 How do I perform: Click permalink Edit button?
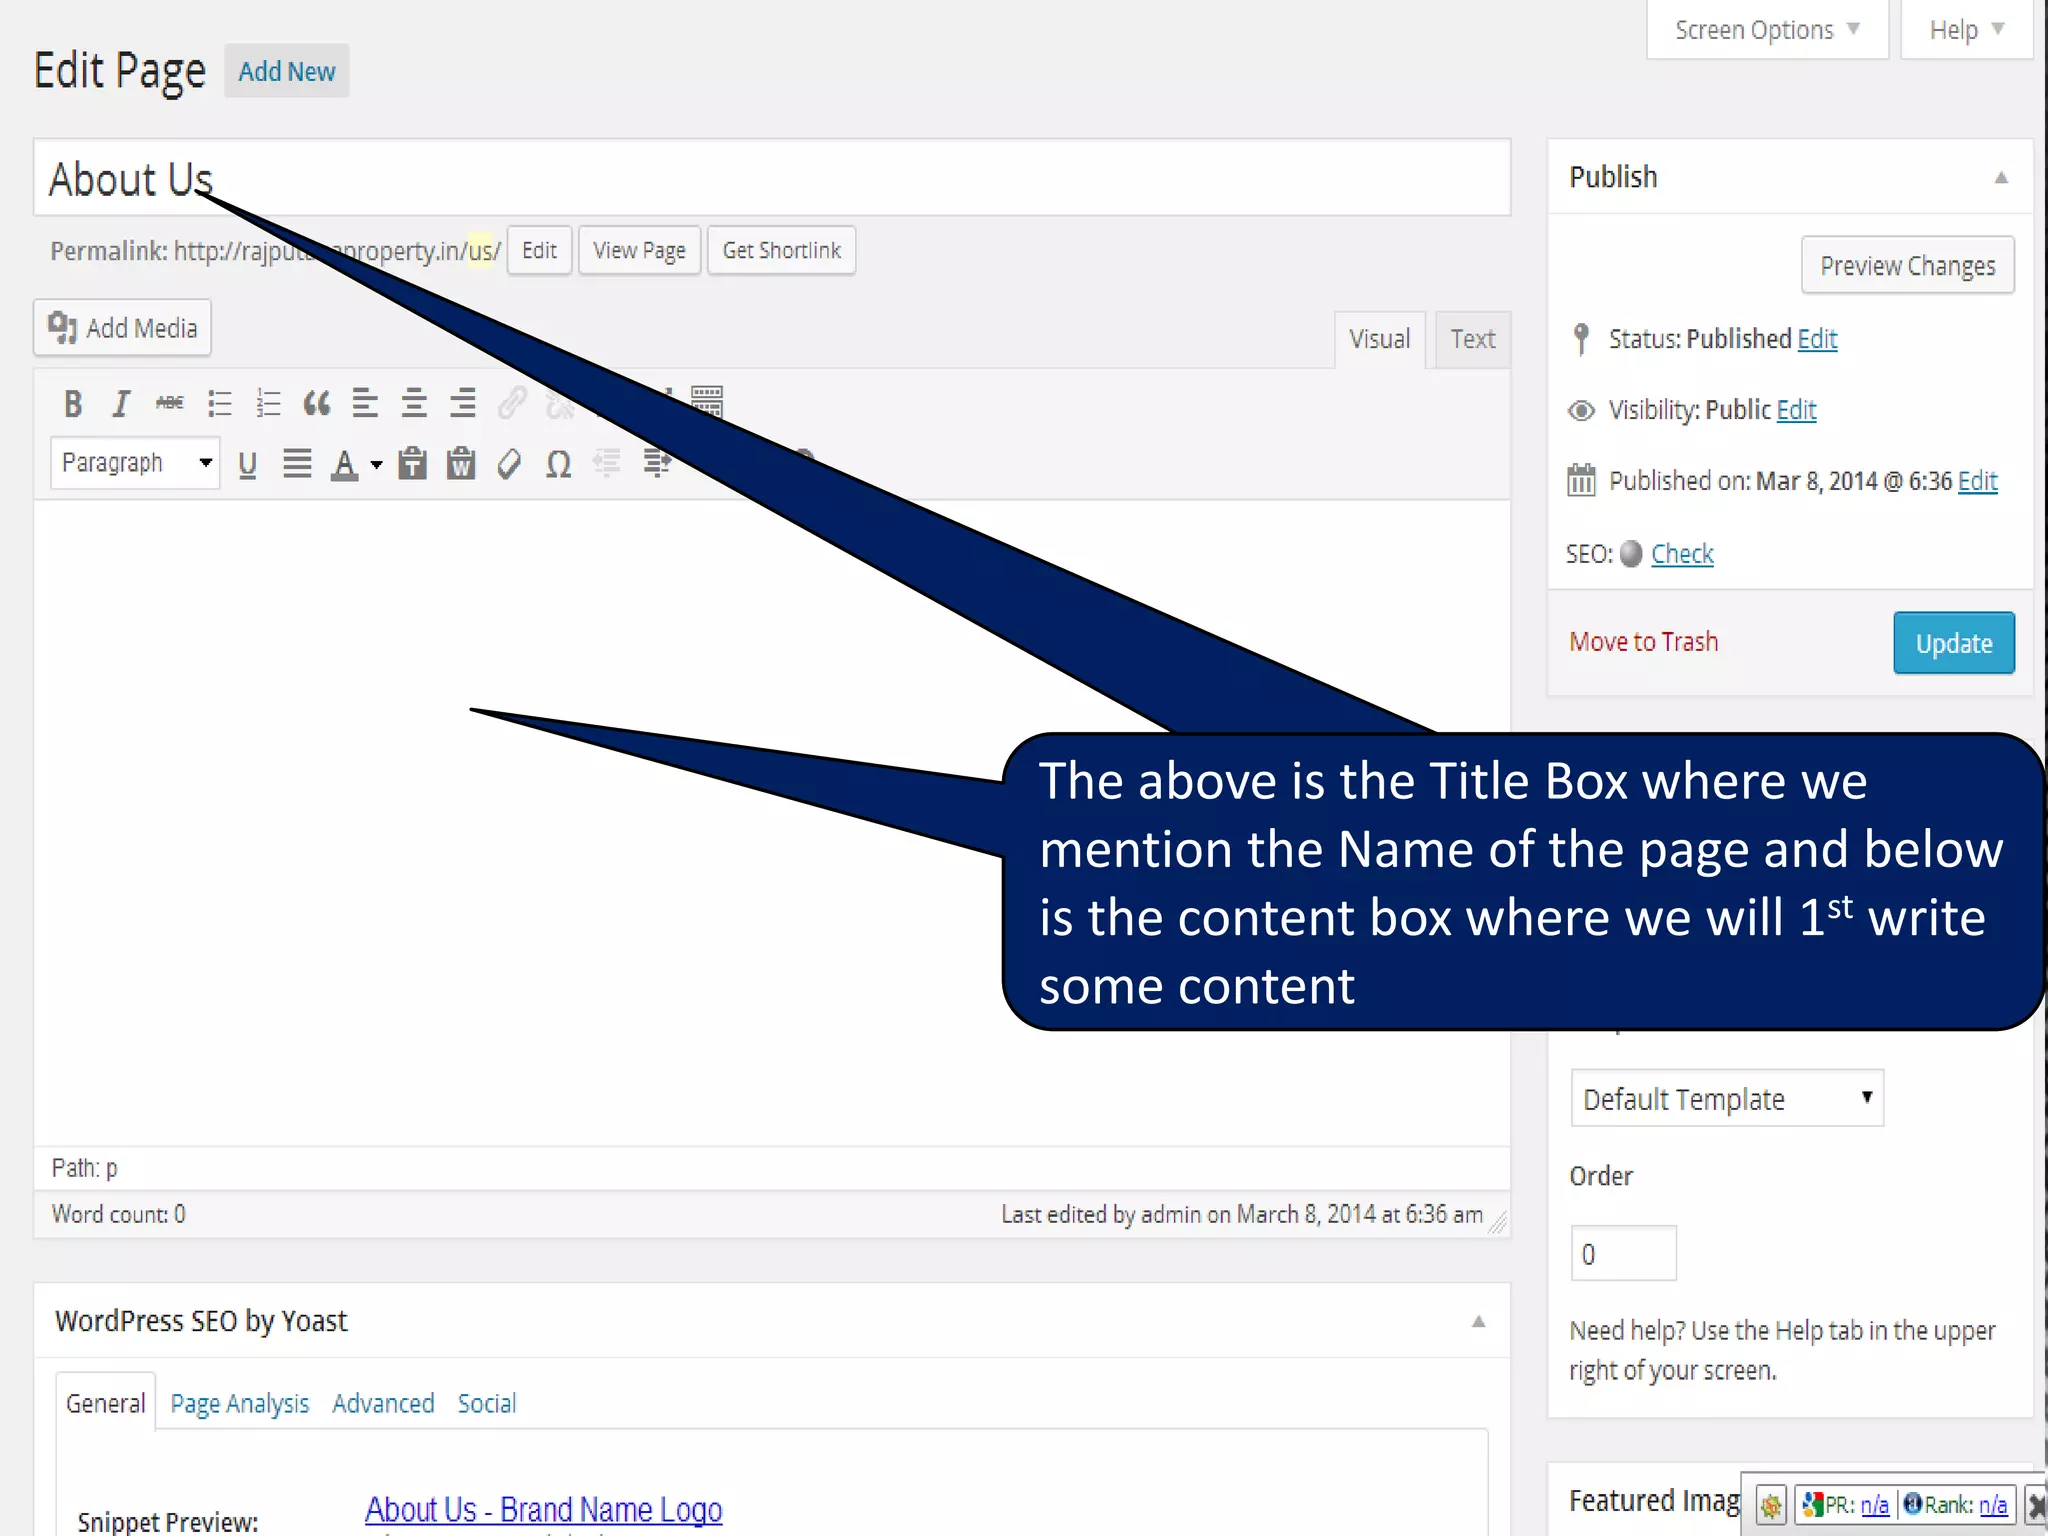[x=539, y=250]
